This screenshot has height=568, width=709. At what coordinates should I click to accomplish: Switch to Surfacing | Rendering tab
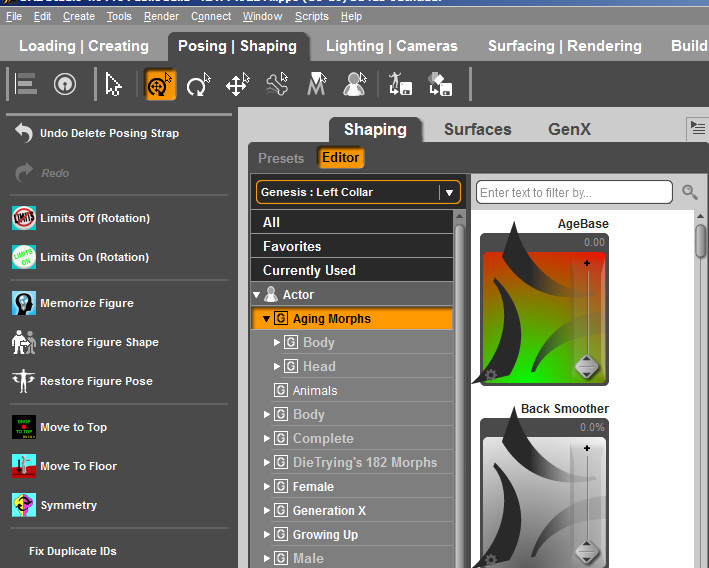[565, 46]
